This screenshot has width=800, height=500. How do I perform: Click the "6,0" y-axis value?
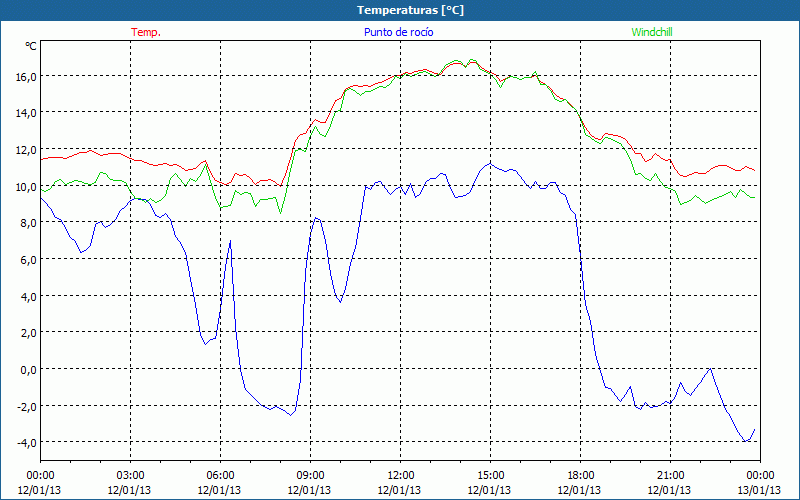click(28, 259)
